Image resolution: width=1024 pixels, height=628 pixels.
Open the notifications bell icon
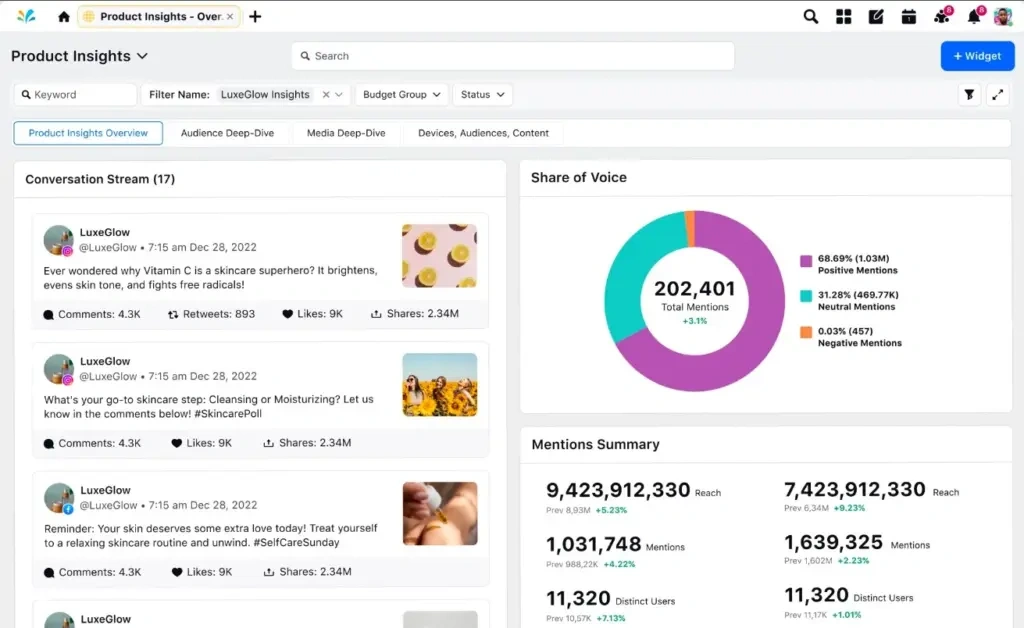point(975,16)
